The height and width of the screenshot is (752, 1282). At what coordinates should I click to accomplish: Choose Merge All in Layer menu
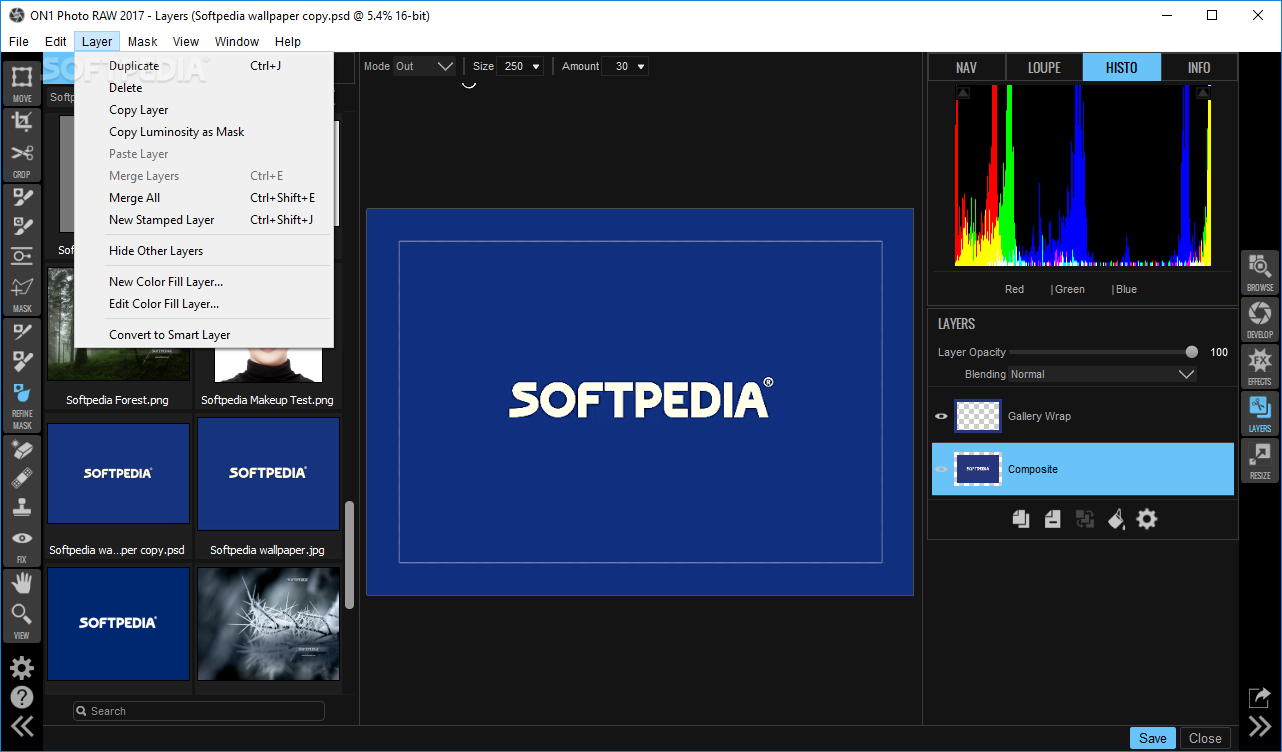(x=204, y=198)
